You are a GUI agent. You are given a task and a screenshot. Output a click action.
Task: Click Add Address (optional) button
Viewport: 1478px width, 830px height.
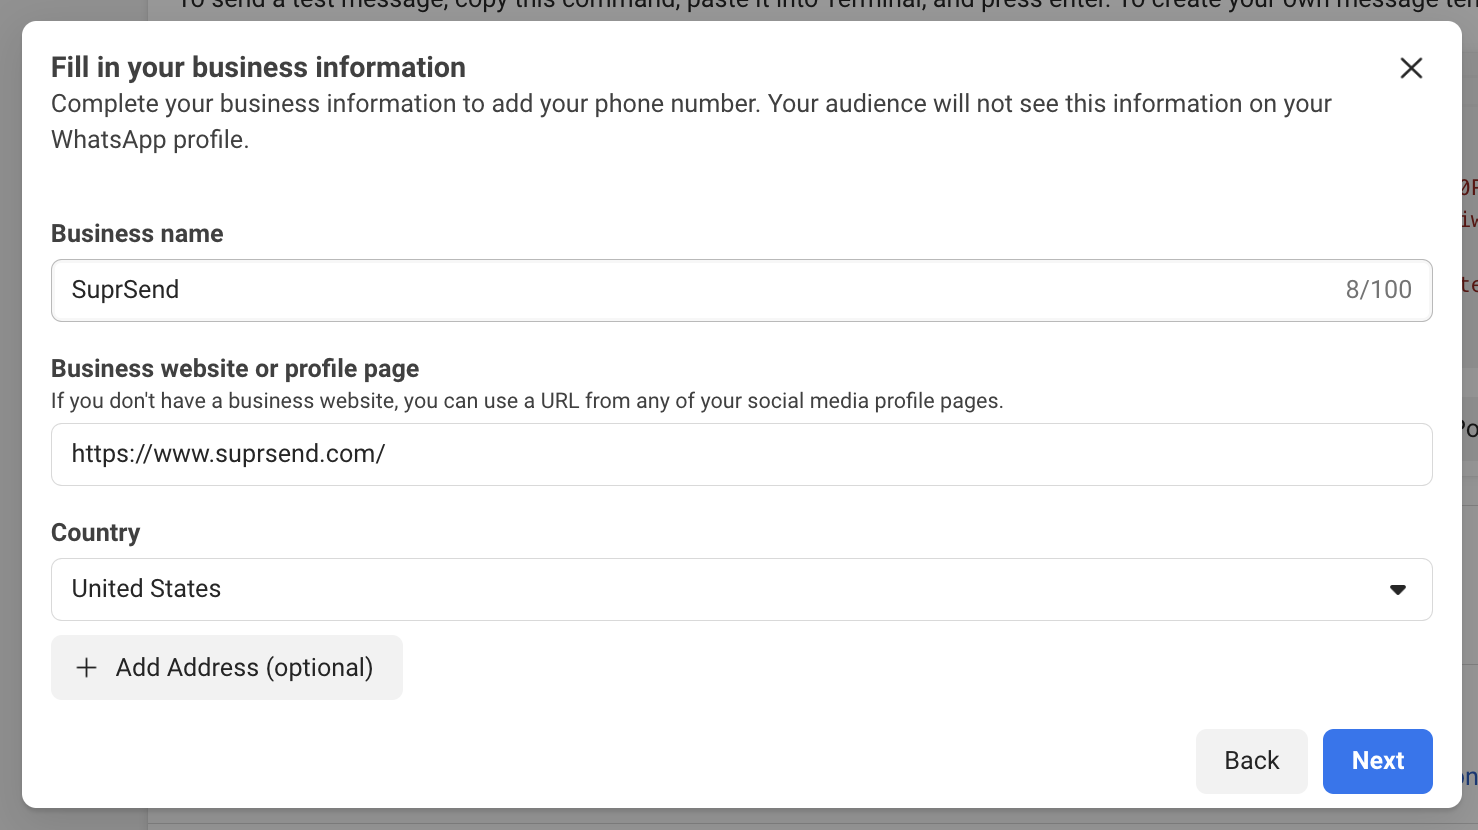227,668
